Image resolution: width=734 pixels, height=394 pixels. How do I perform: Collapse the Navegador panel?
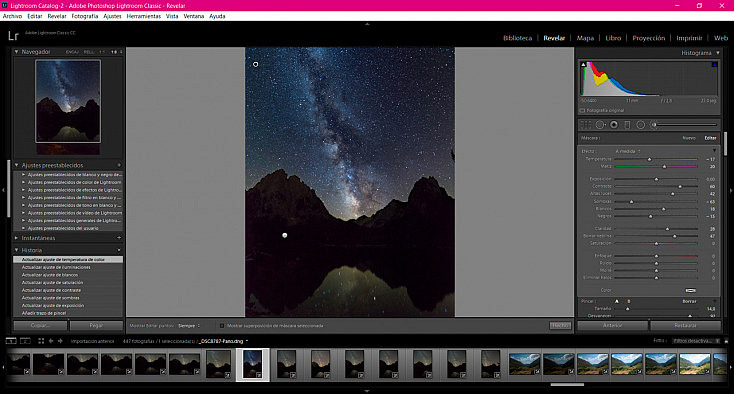coord(16,51)
